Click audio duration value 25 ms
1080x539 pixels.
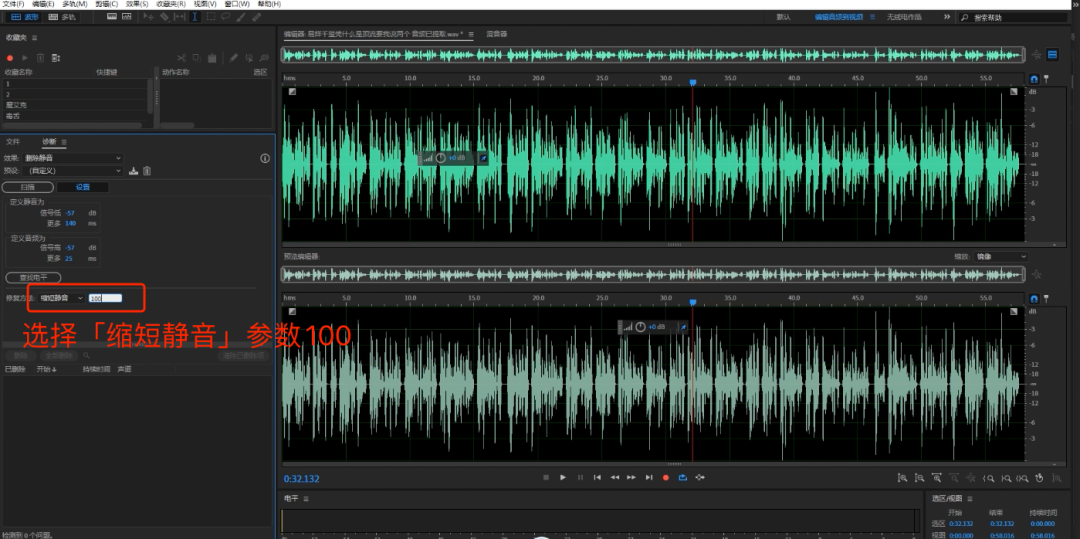tap(69, 258)
